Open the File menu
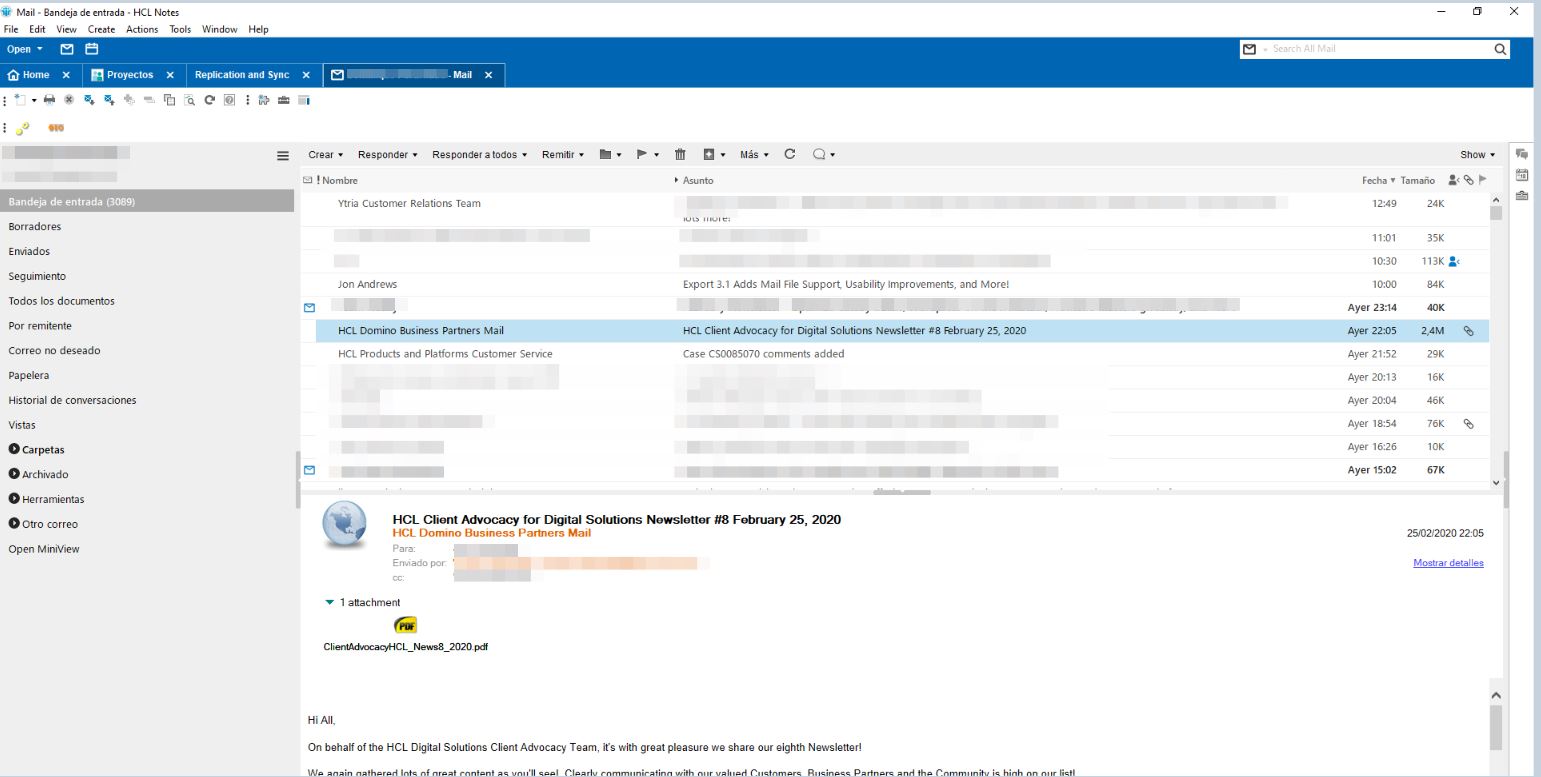The width and height of the screenshot is (1541, 777). point(11,29)
